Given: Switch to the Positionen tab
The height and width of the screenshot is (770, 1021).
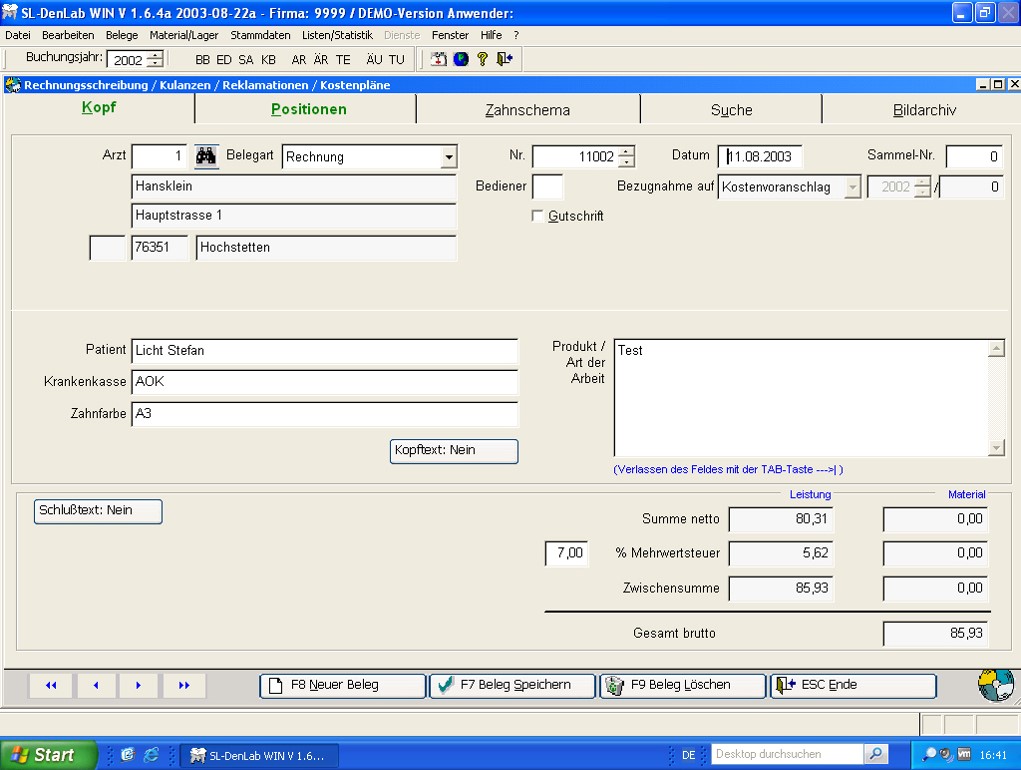Looking at the screenshot, I should click(309, 109).
